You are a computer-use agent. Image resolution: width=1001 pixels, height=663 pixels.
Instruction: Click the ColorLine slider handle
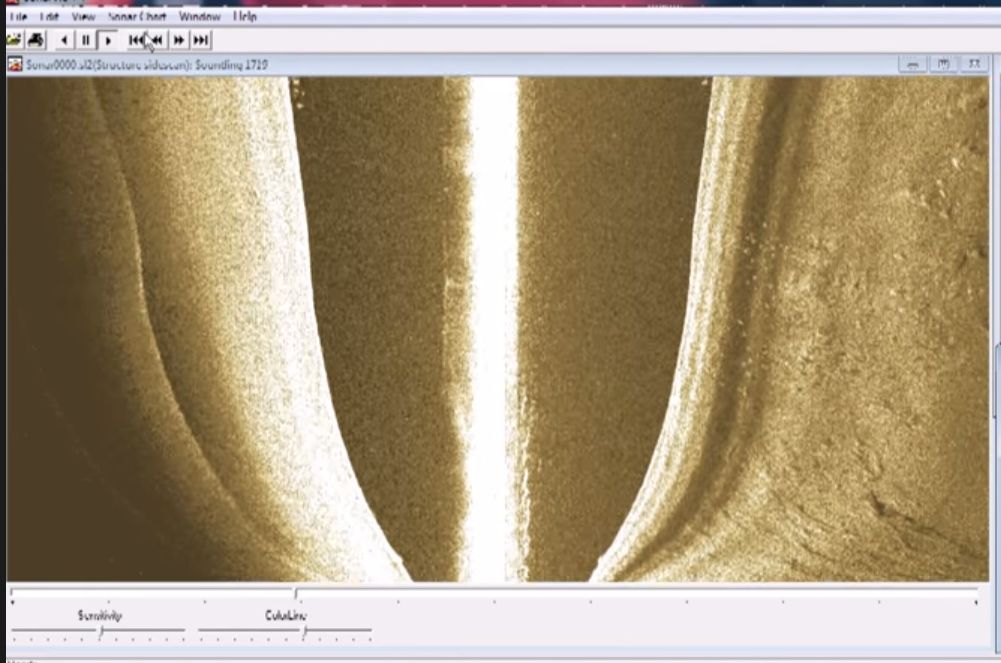[305, 632]
